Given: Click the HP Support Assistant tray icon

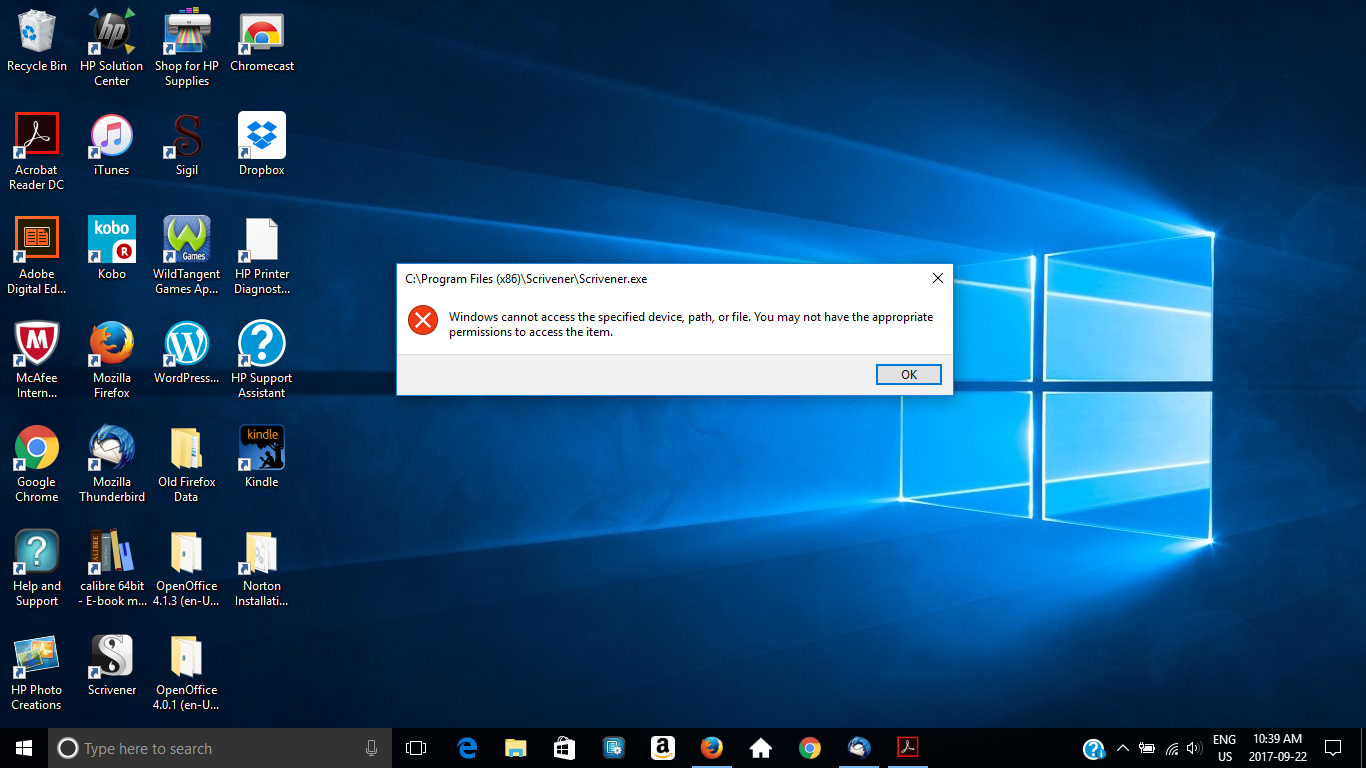Looking at the screenshot, I should (x=1094, y=748).
